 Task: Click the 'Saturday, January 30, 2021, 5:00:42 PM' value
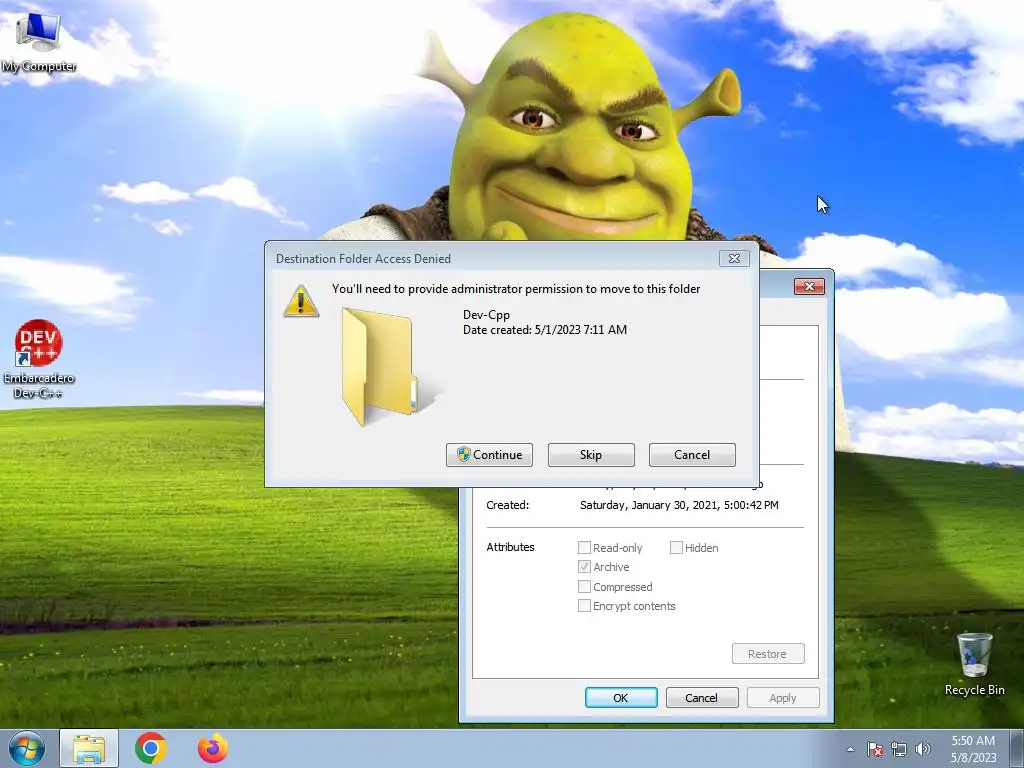point(679,505)
